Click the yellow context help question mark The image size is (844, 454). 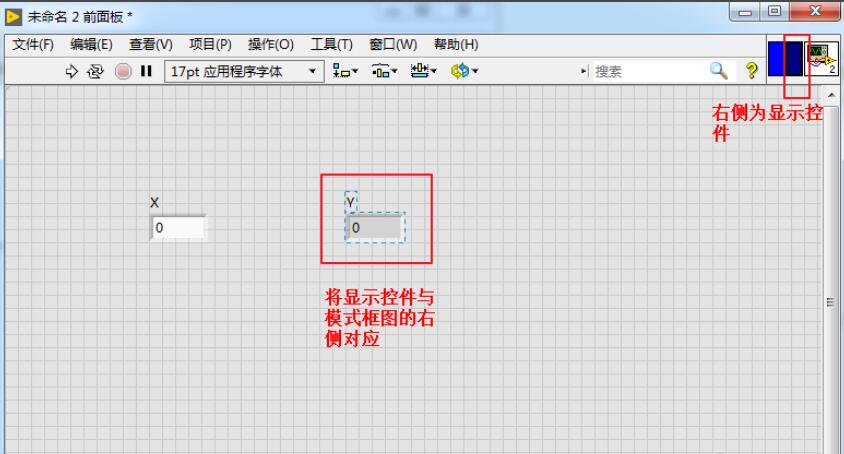[751, 71]
